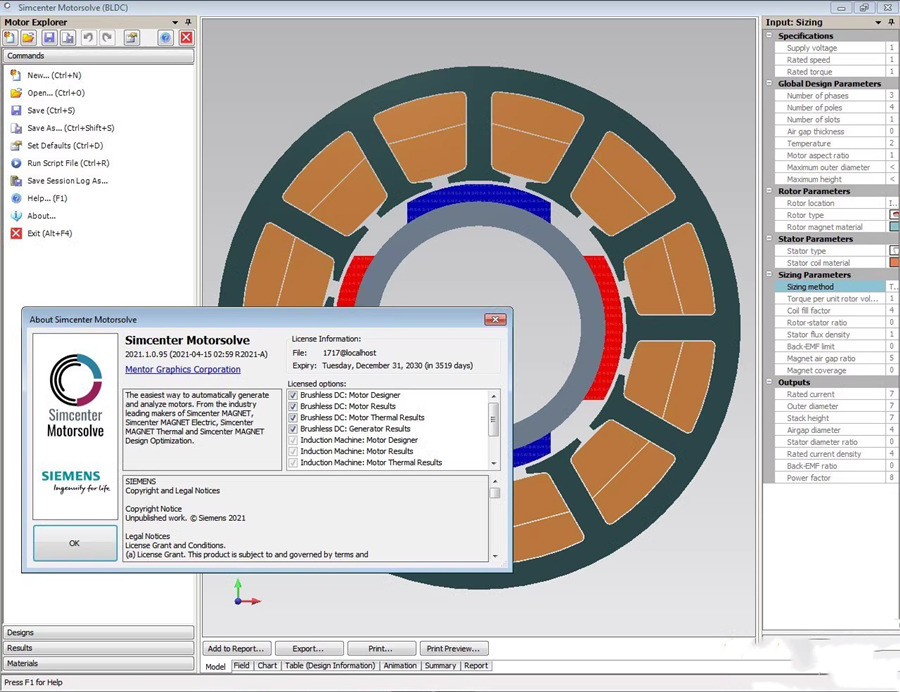Close the About Simcenter Motorsolve dialog
This screenshot has width=900, height=692.
point(495,319)
